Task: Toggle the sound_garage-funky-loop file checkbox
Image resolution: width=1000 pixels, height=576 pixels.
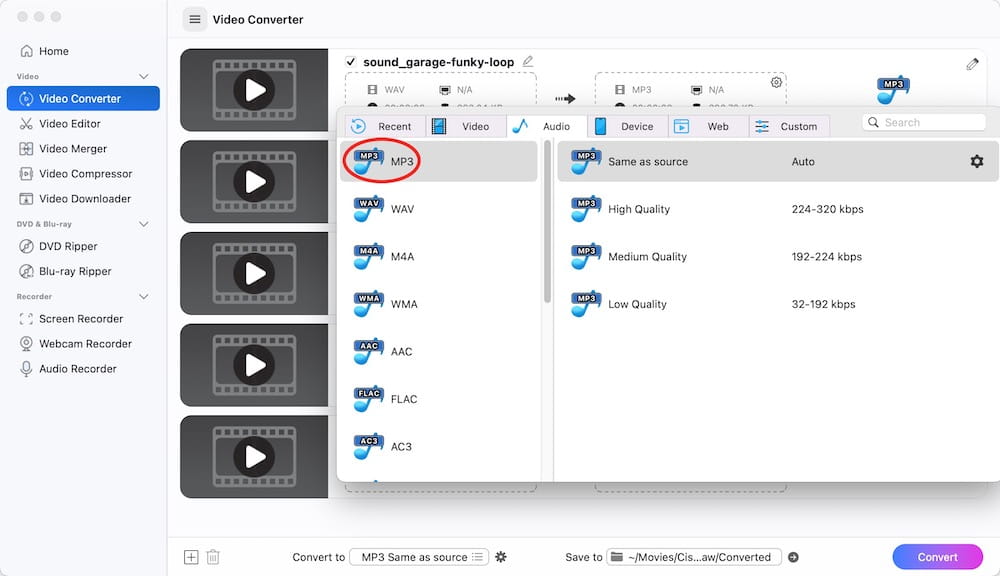Action: pyautogui.click(x=350, y=62)
